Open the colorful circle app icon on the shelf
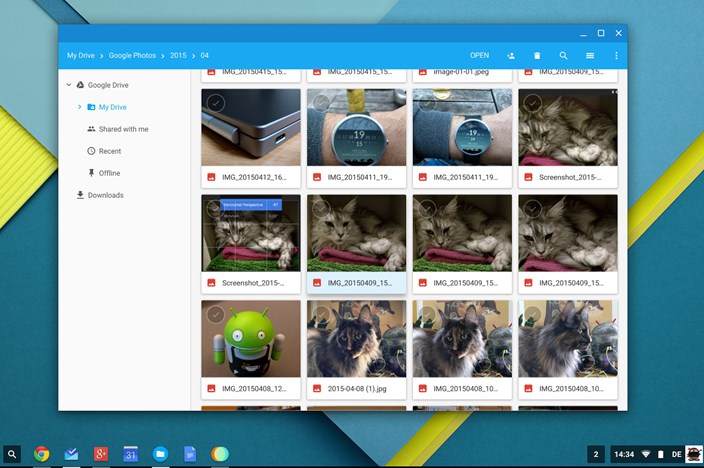 pos(220,454)
